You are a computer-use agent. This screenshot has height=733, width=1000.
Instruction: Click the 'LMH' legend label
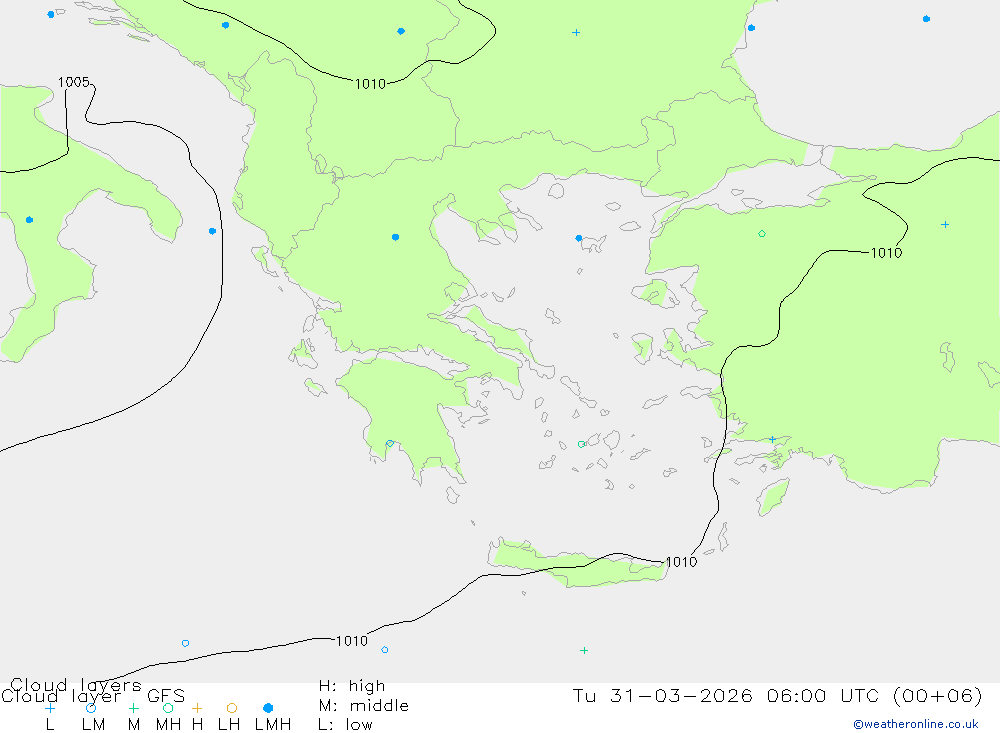click(x=273, y=725)
